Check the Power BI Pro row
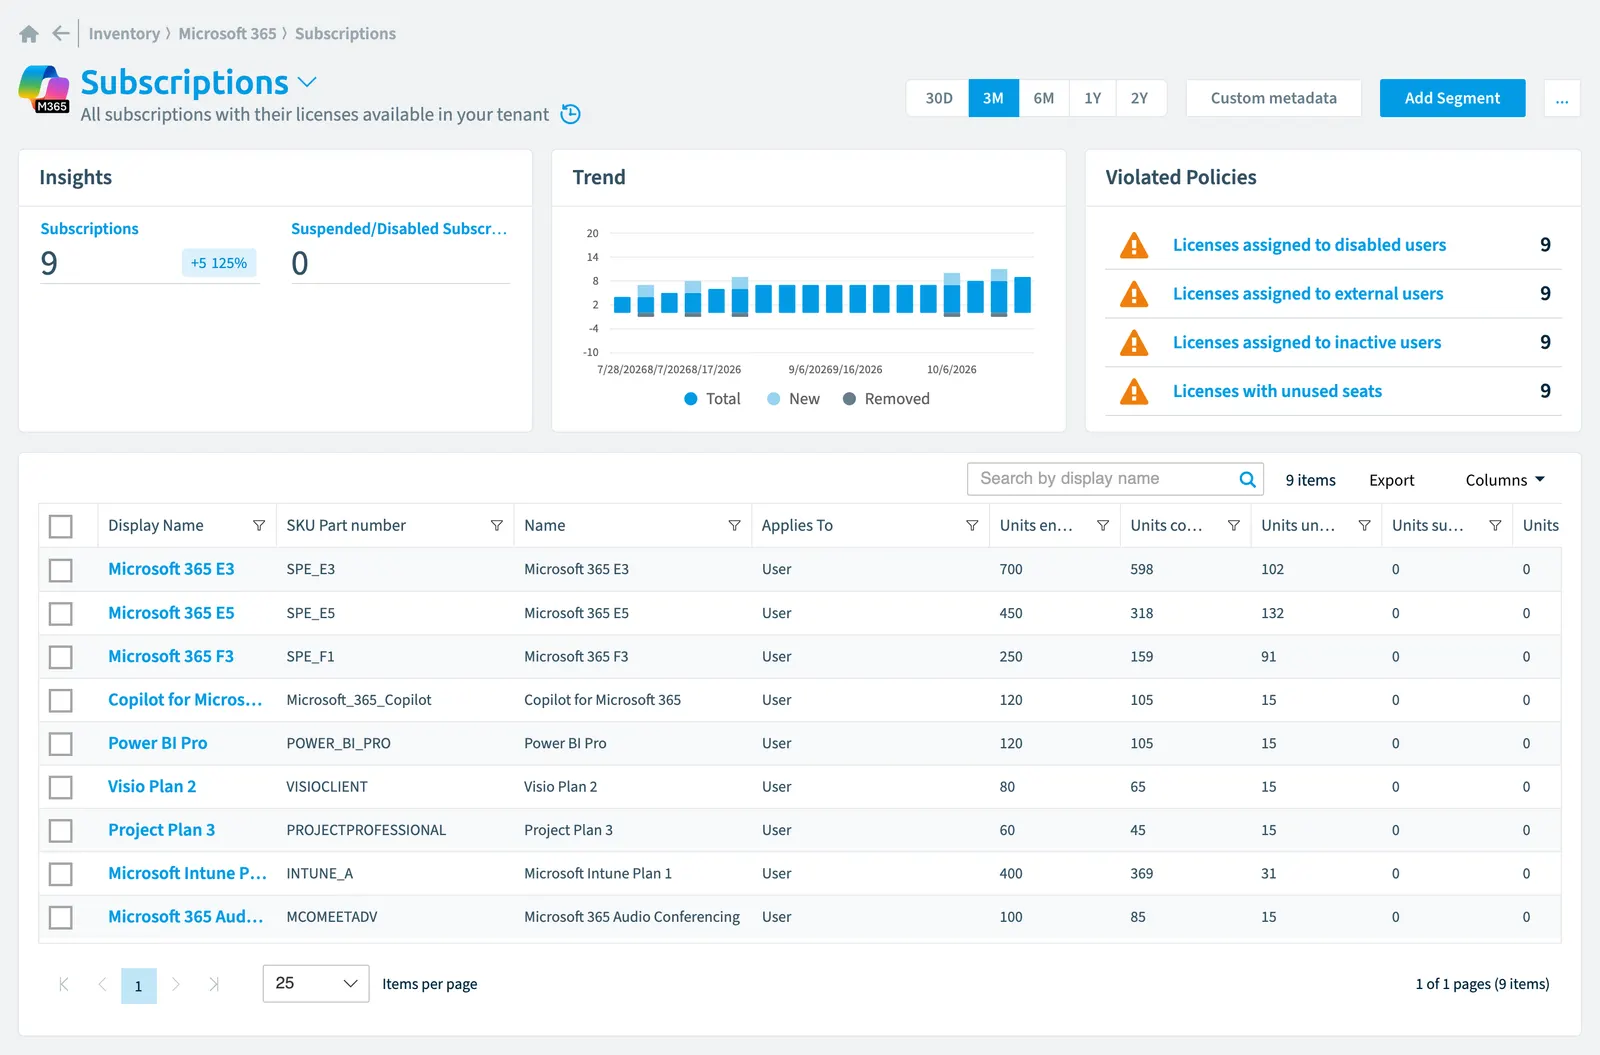 point(61,744)
